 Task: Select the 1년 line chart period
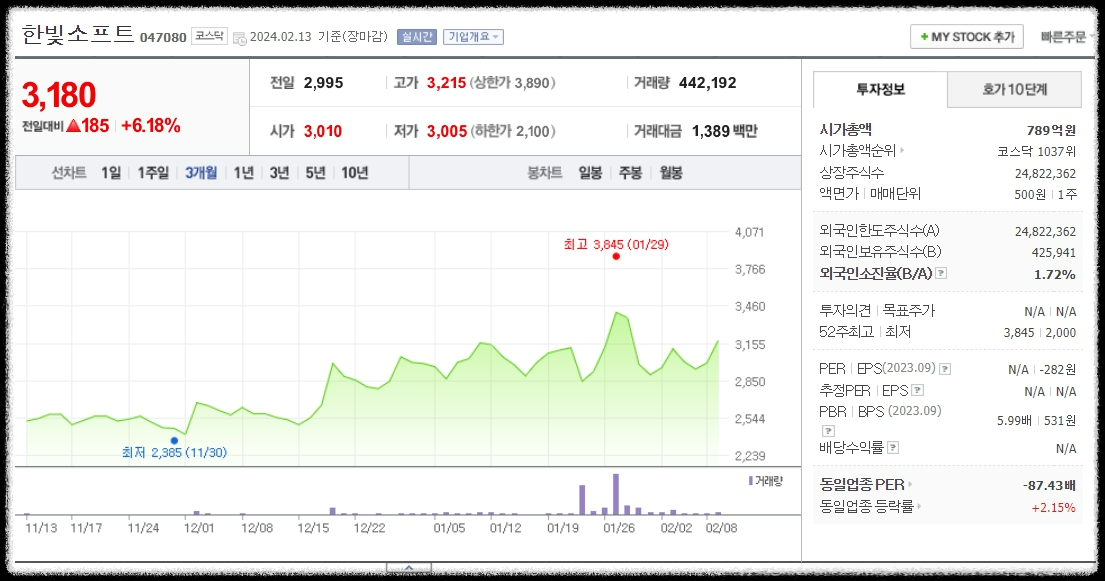pyautogui.click(x=243, y=173)
